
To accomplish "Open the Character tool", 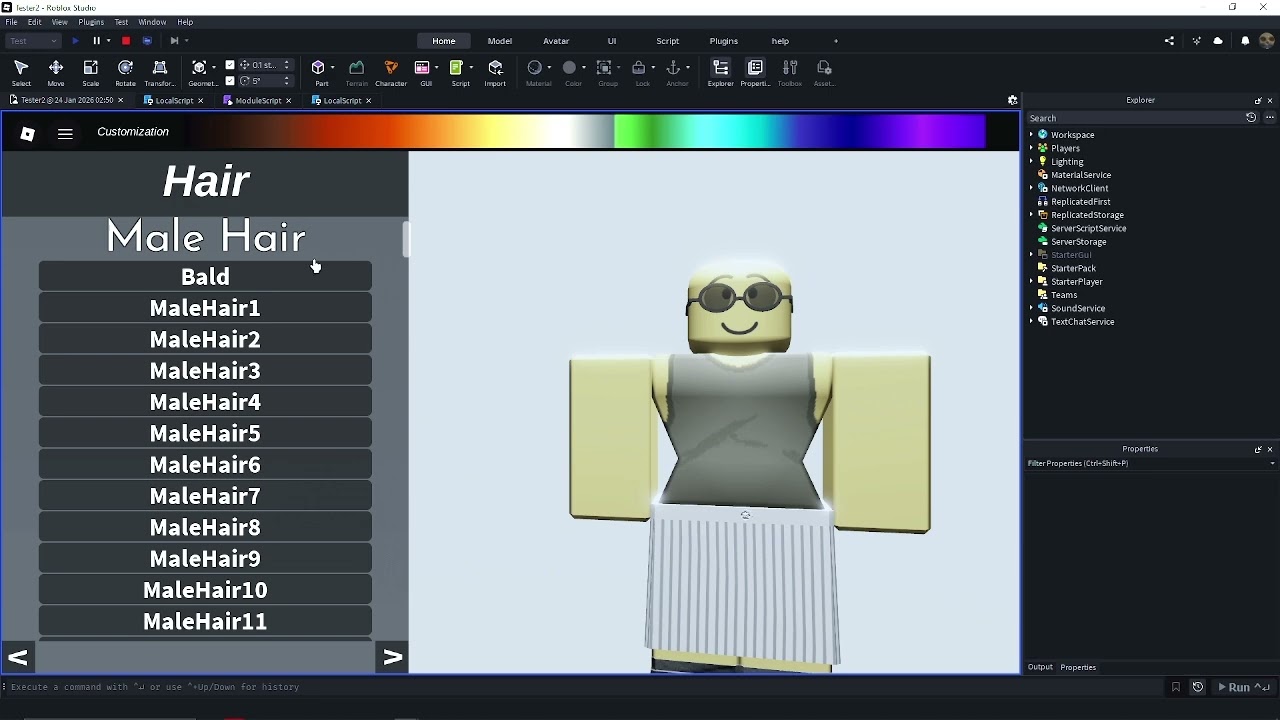I will (391, 72).
